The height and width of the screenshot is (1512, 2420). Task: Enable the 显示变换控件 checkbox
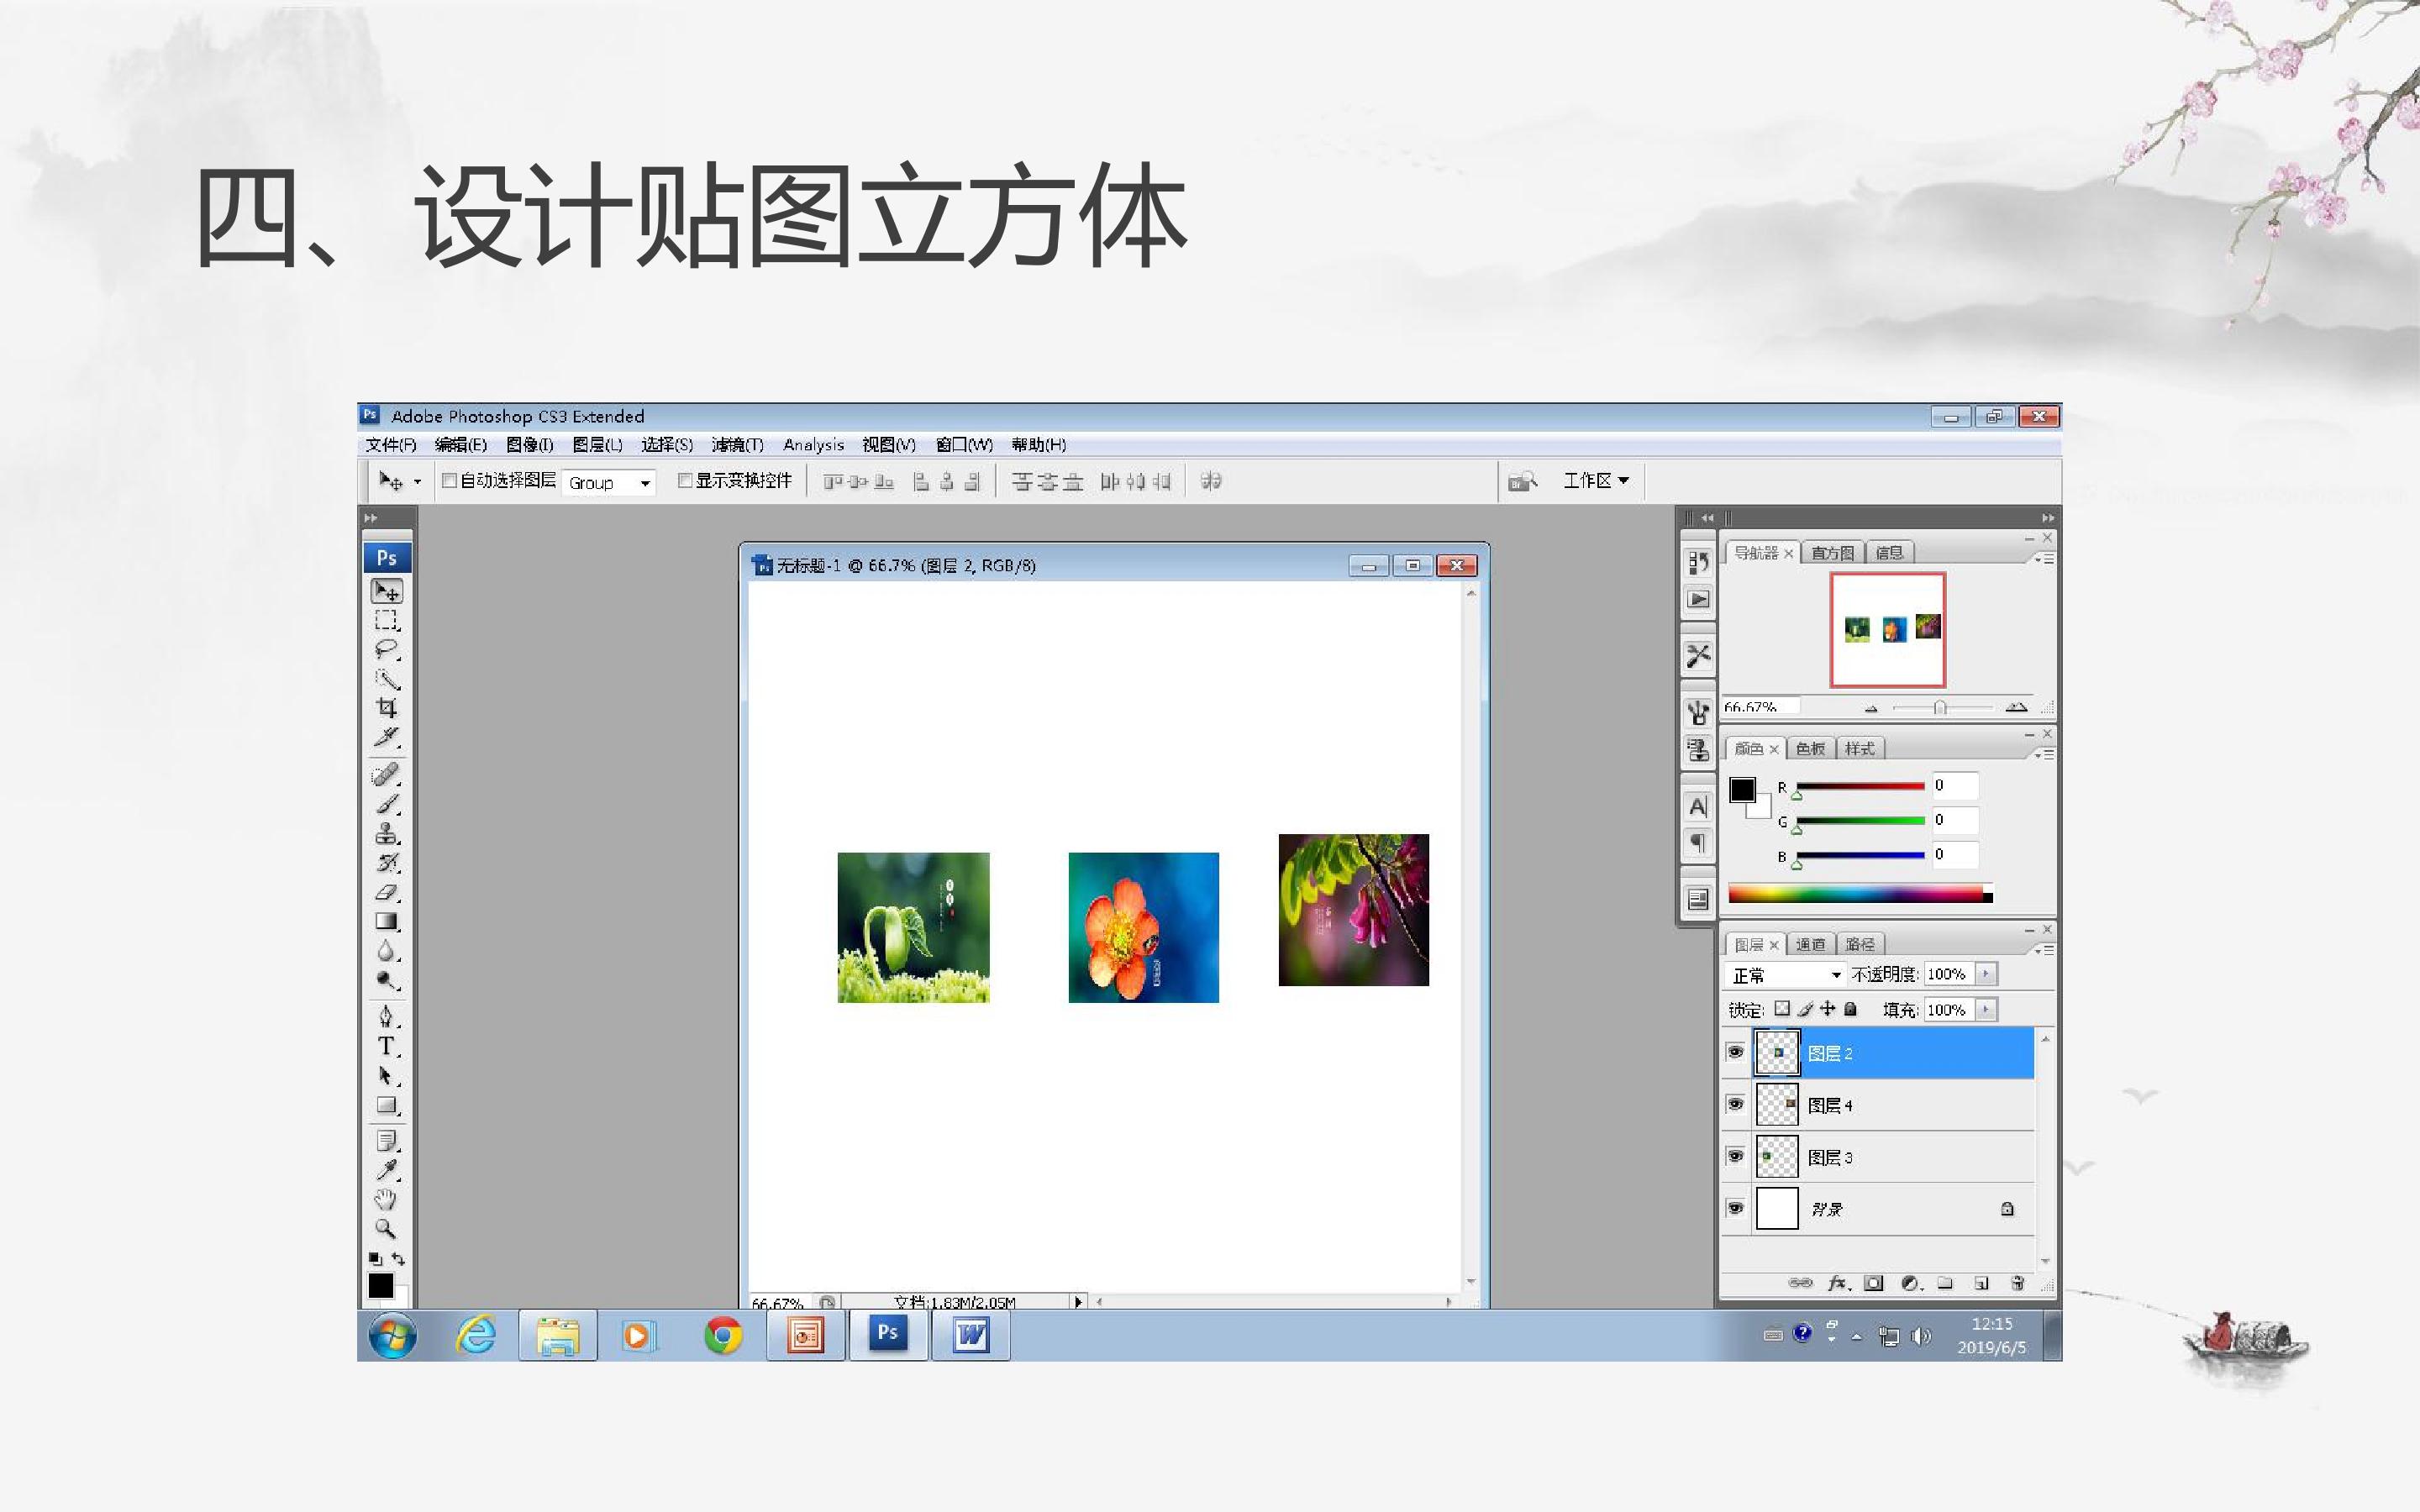685,481
